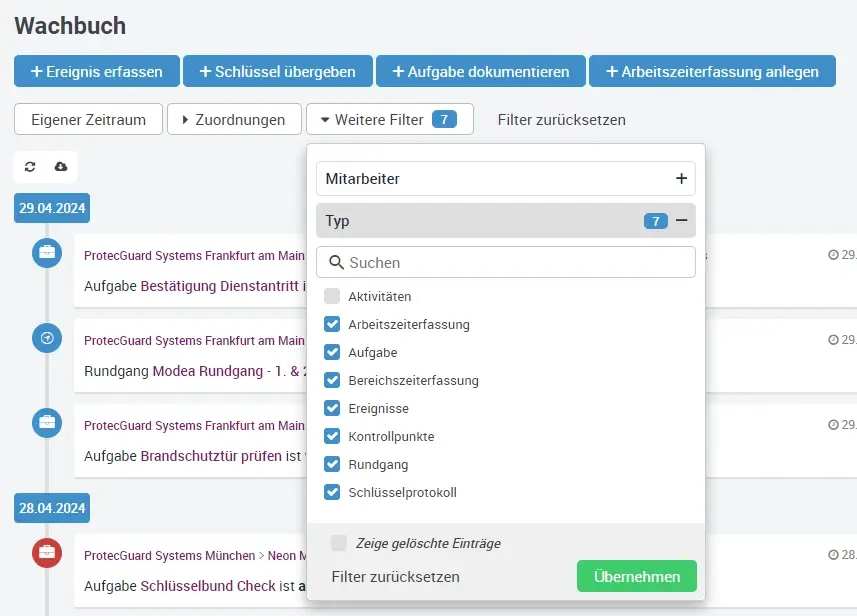Click the refresh icon above the timeline
Viewport: 857px width, 616px height.
30,166
